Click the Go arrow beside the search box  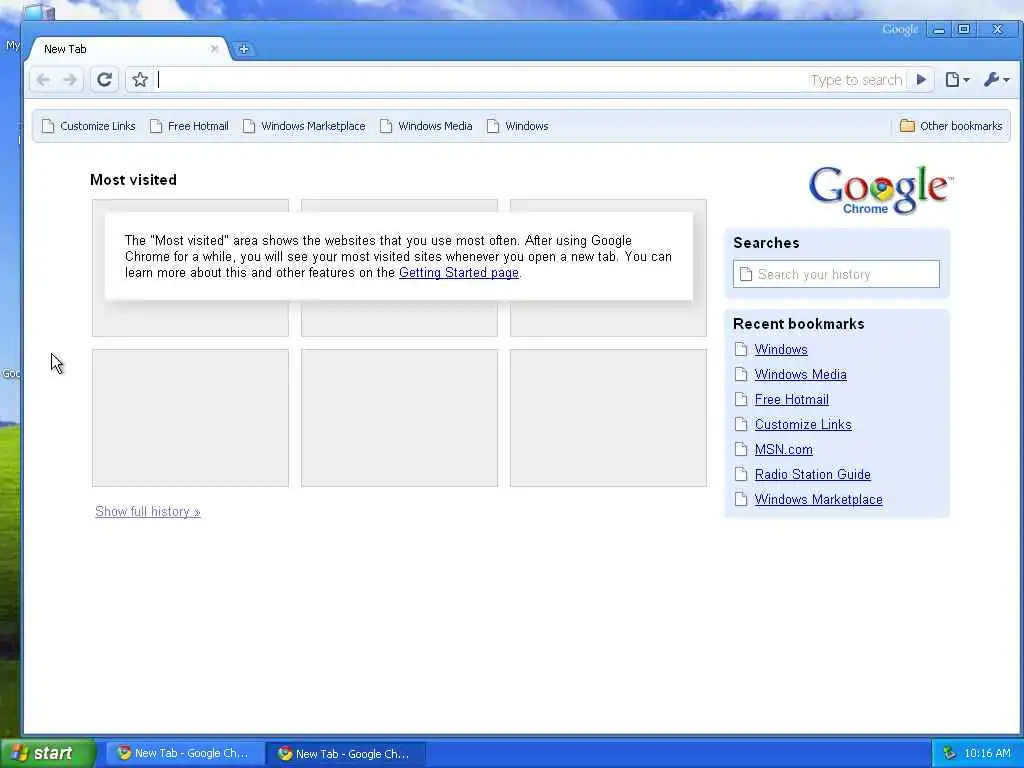click(921, 80)
